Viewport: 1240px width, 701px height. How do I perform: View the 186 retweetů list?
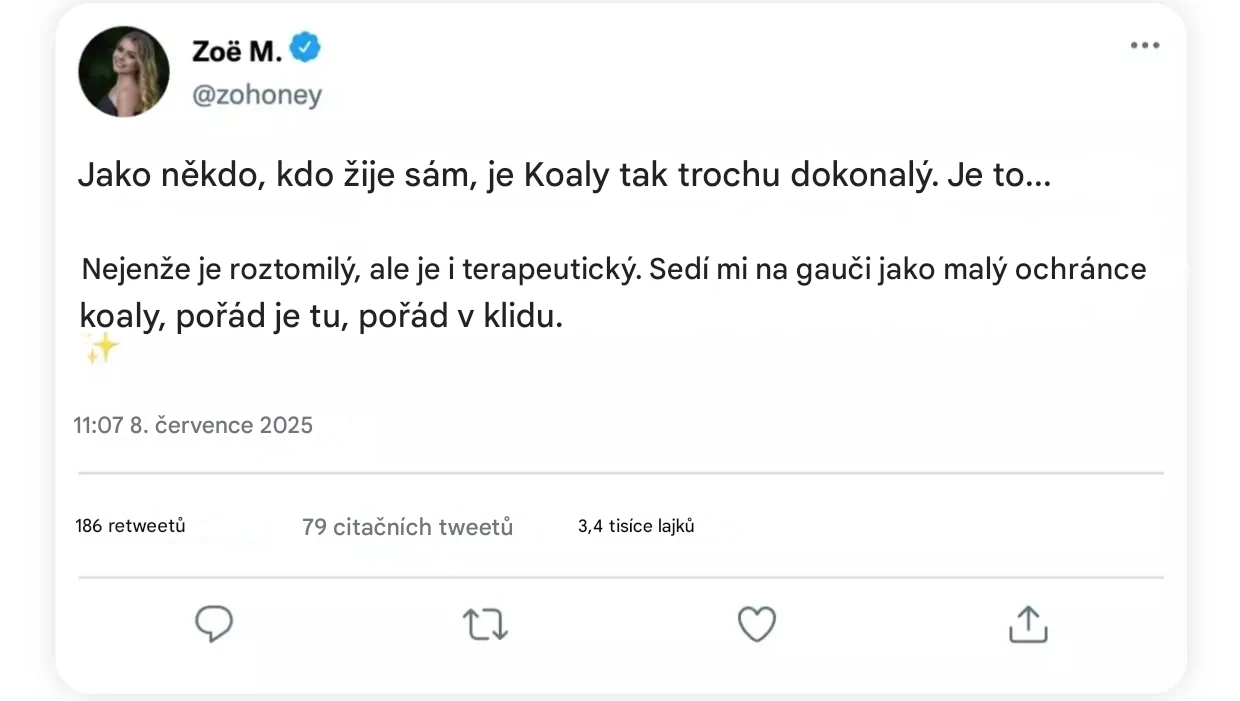(x=130, y=526)
